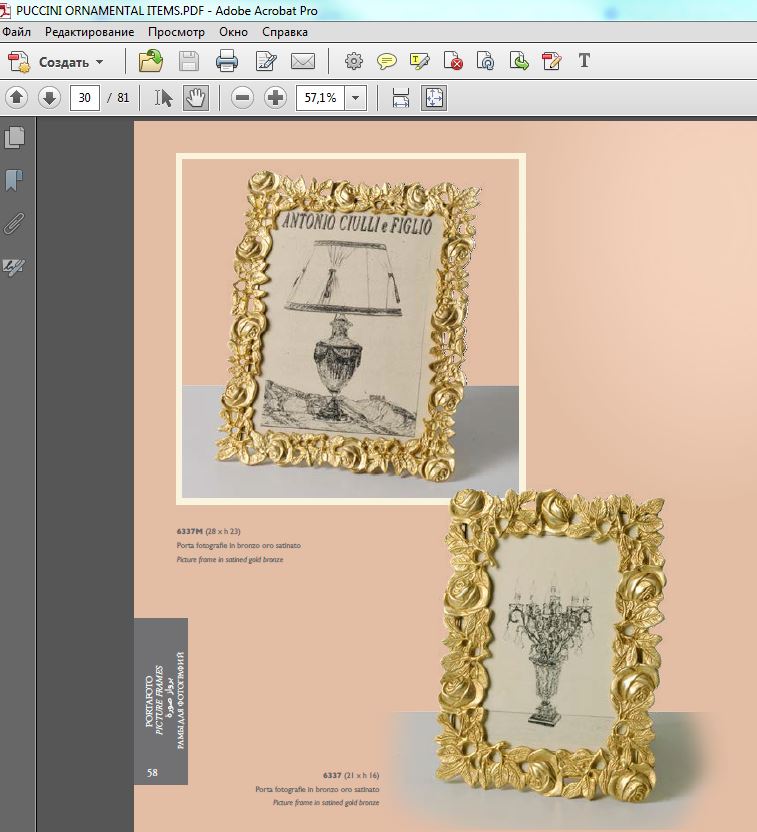Expand the zoom percentage dropdown
Viewport: 757px width, 832px height.
coord(355,98)
